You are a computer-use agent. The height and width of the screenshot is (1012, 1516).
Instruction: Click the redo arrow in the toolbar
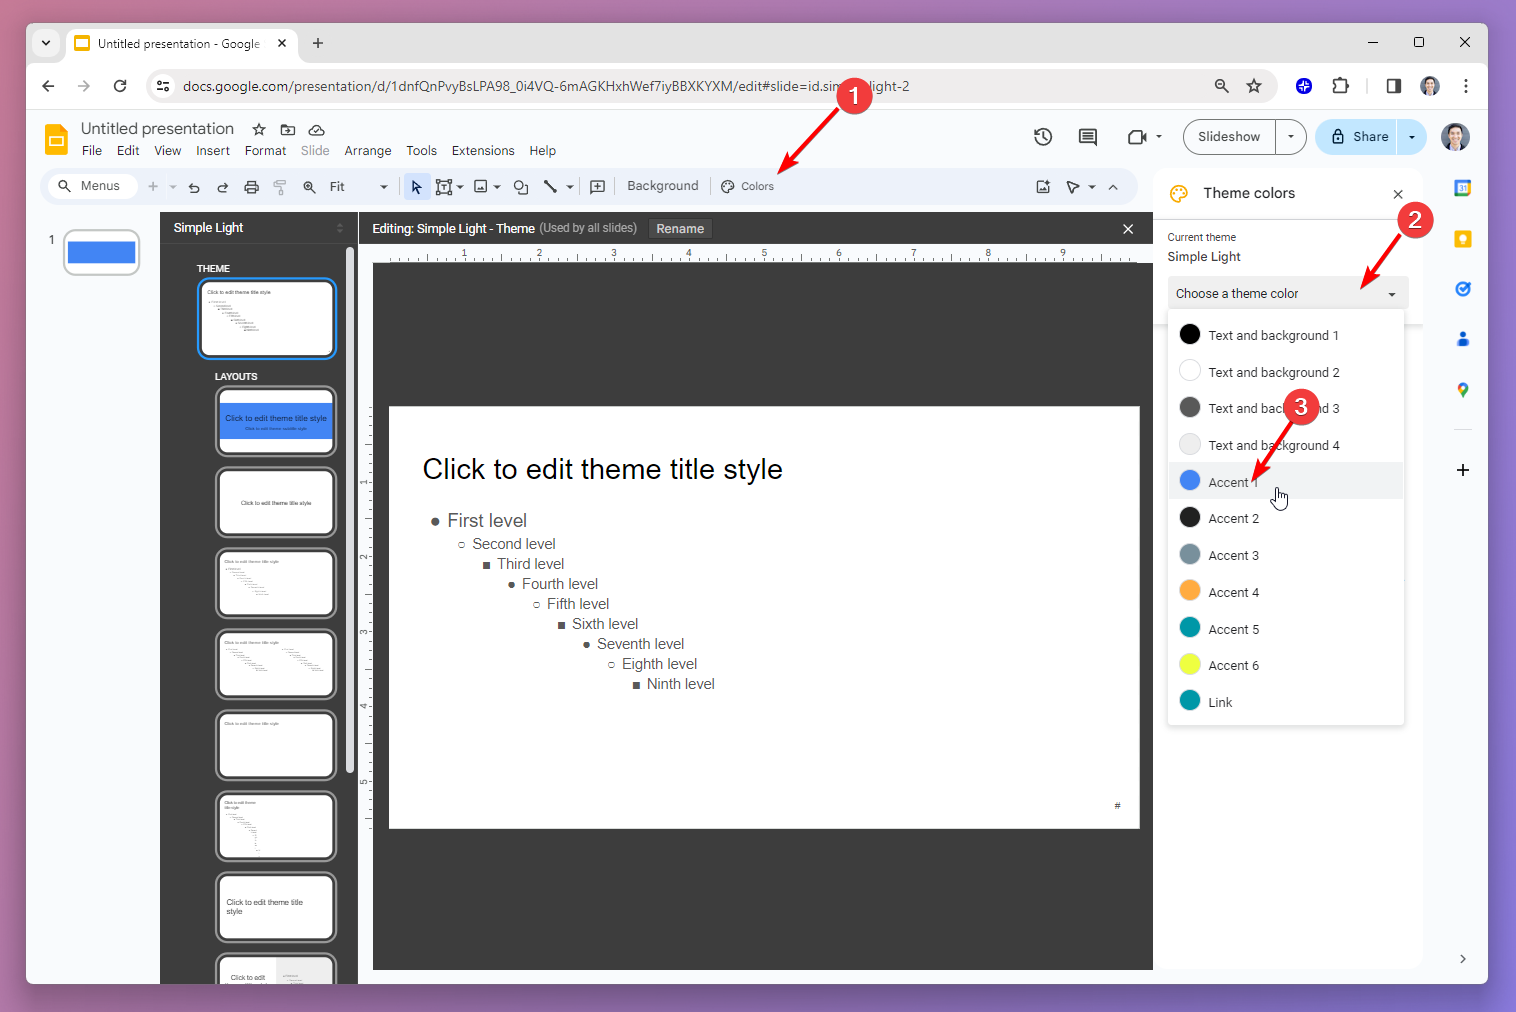tap(223, 187)
